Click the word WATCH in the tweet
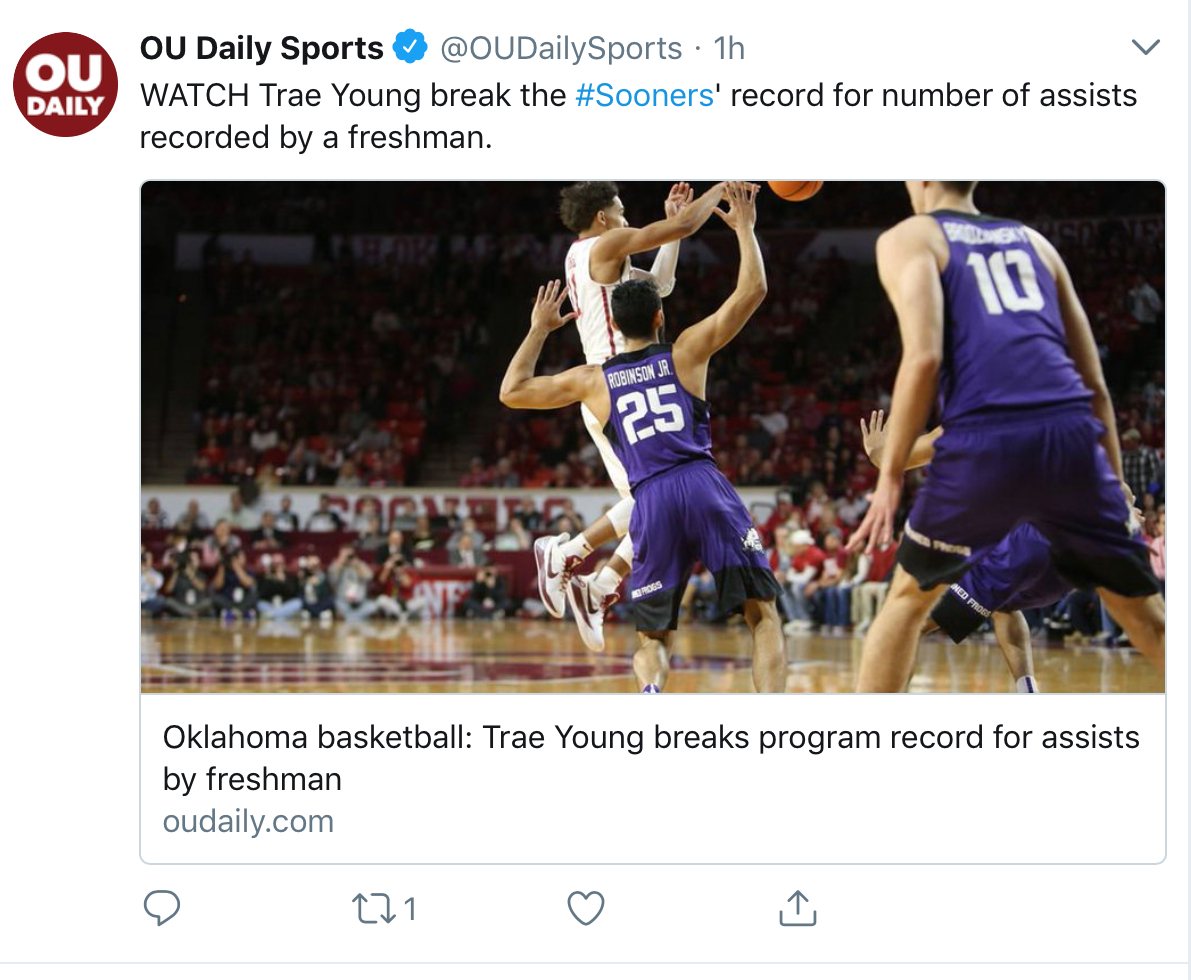 tap(195, 95)
